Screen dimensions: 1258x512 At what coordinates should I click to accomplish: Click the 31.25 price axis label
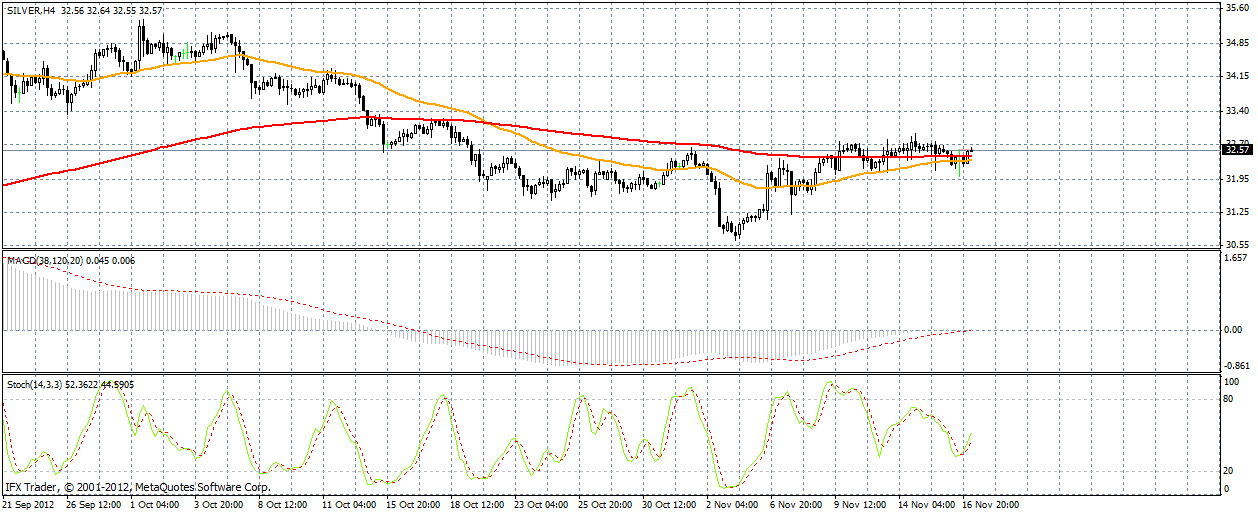[x=1237, y=212]
